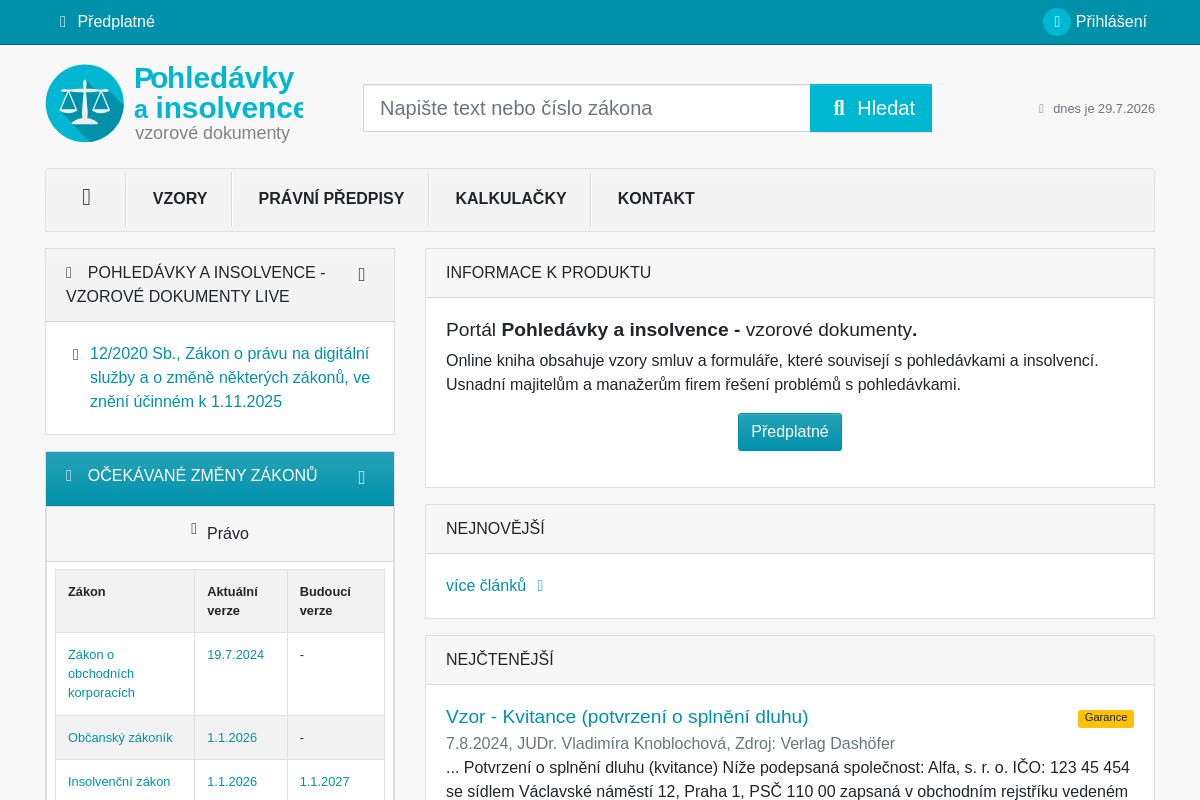Click the arrow icon next to více článků
1200x800 pixels.
(x=540, y=586)
